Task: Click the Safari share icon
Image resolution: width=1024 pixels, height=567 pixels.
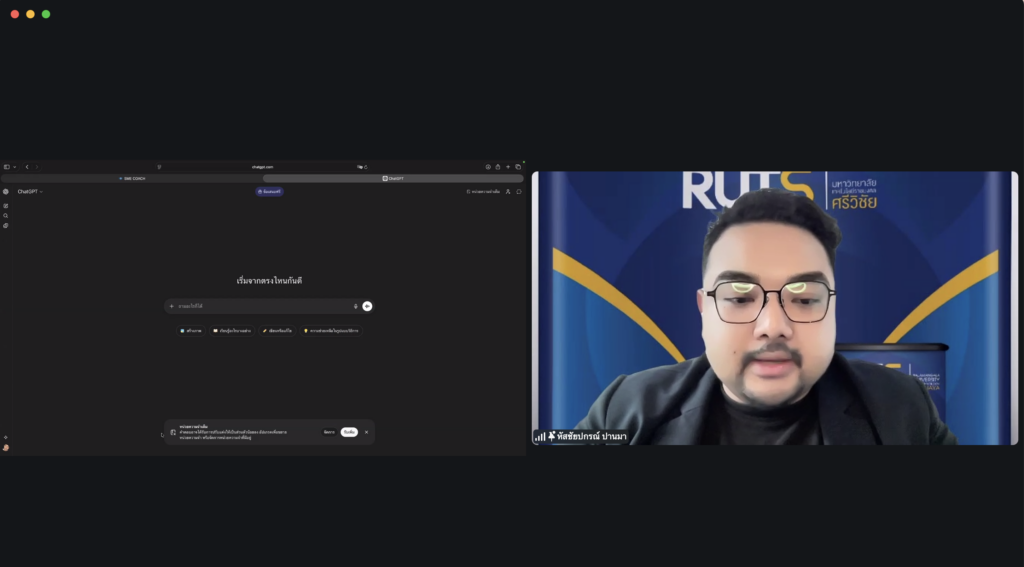Action: (x=498, y=167)
